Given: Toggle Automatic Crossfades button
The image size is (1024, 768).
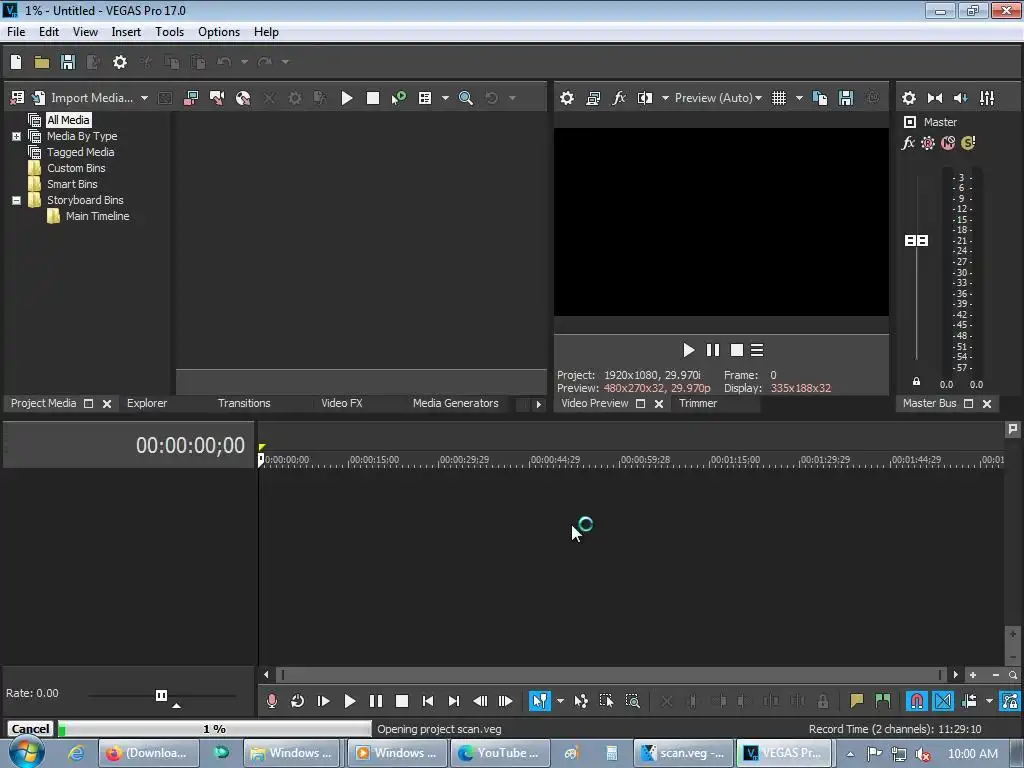Looking at the screenshot, I should (943, 701).
